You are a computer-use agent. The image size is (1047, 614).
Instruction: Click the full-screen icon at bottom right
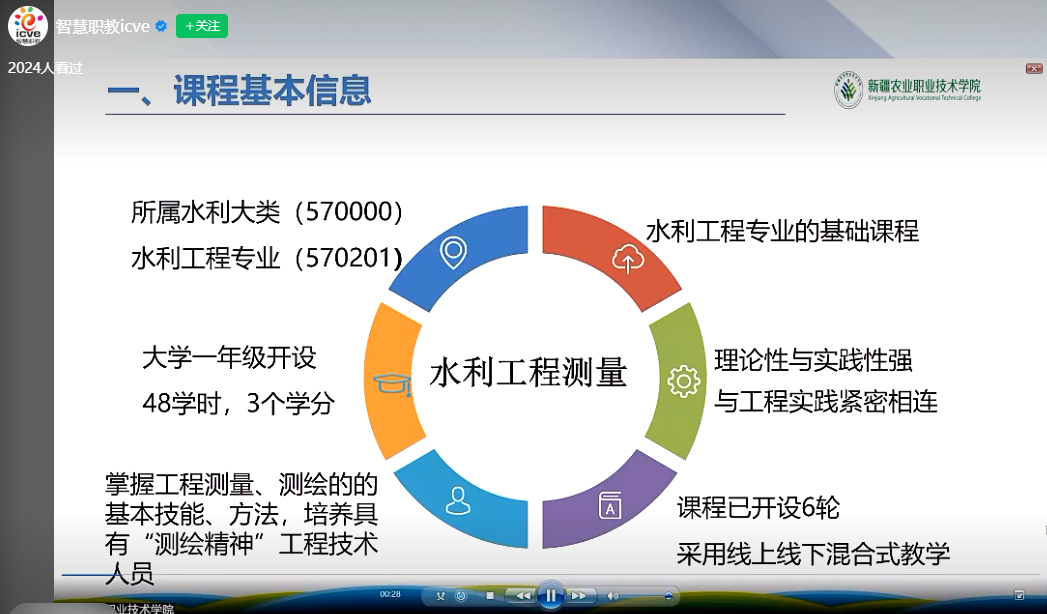pyautogui.click(x=1019, y=595)
